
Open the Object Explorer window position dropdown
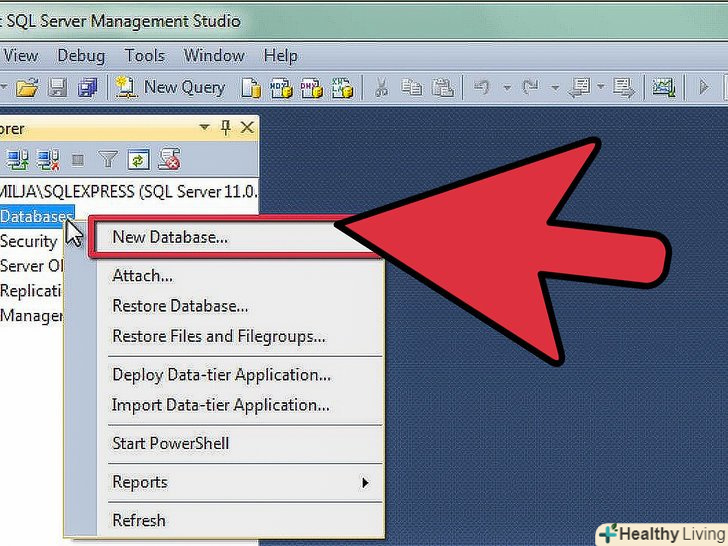coord(204,127)
